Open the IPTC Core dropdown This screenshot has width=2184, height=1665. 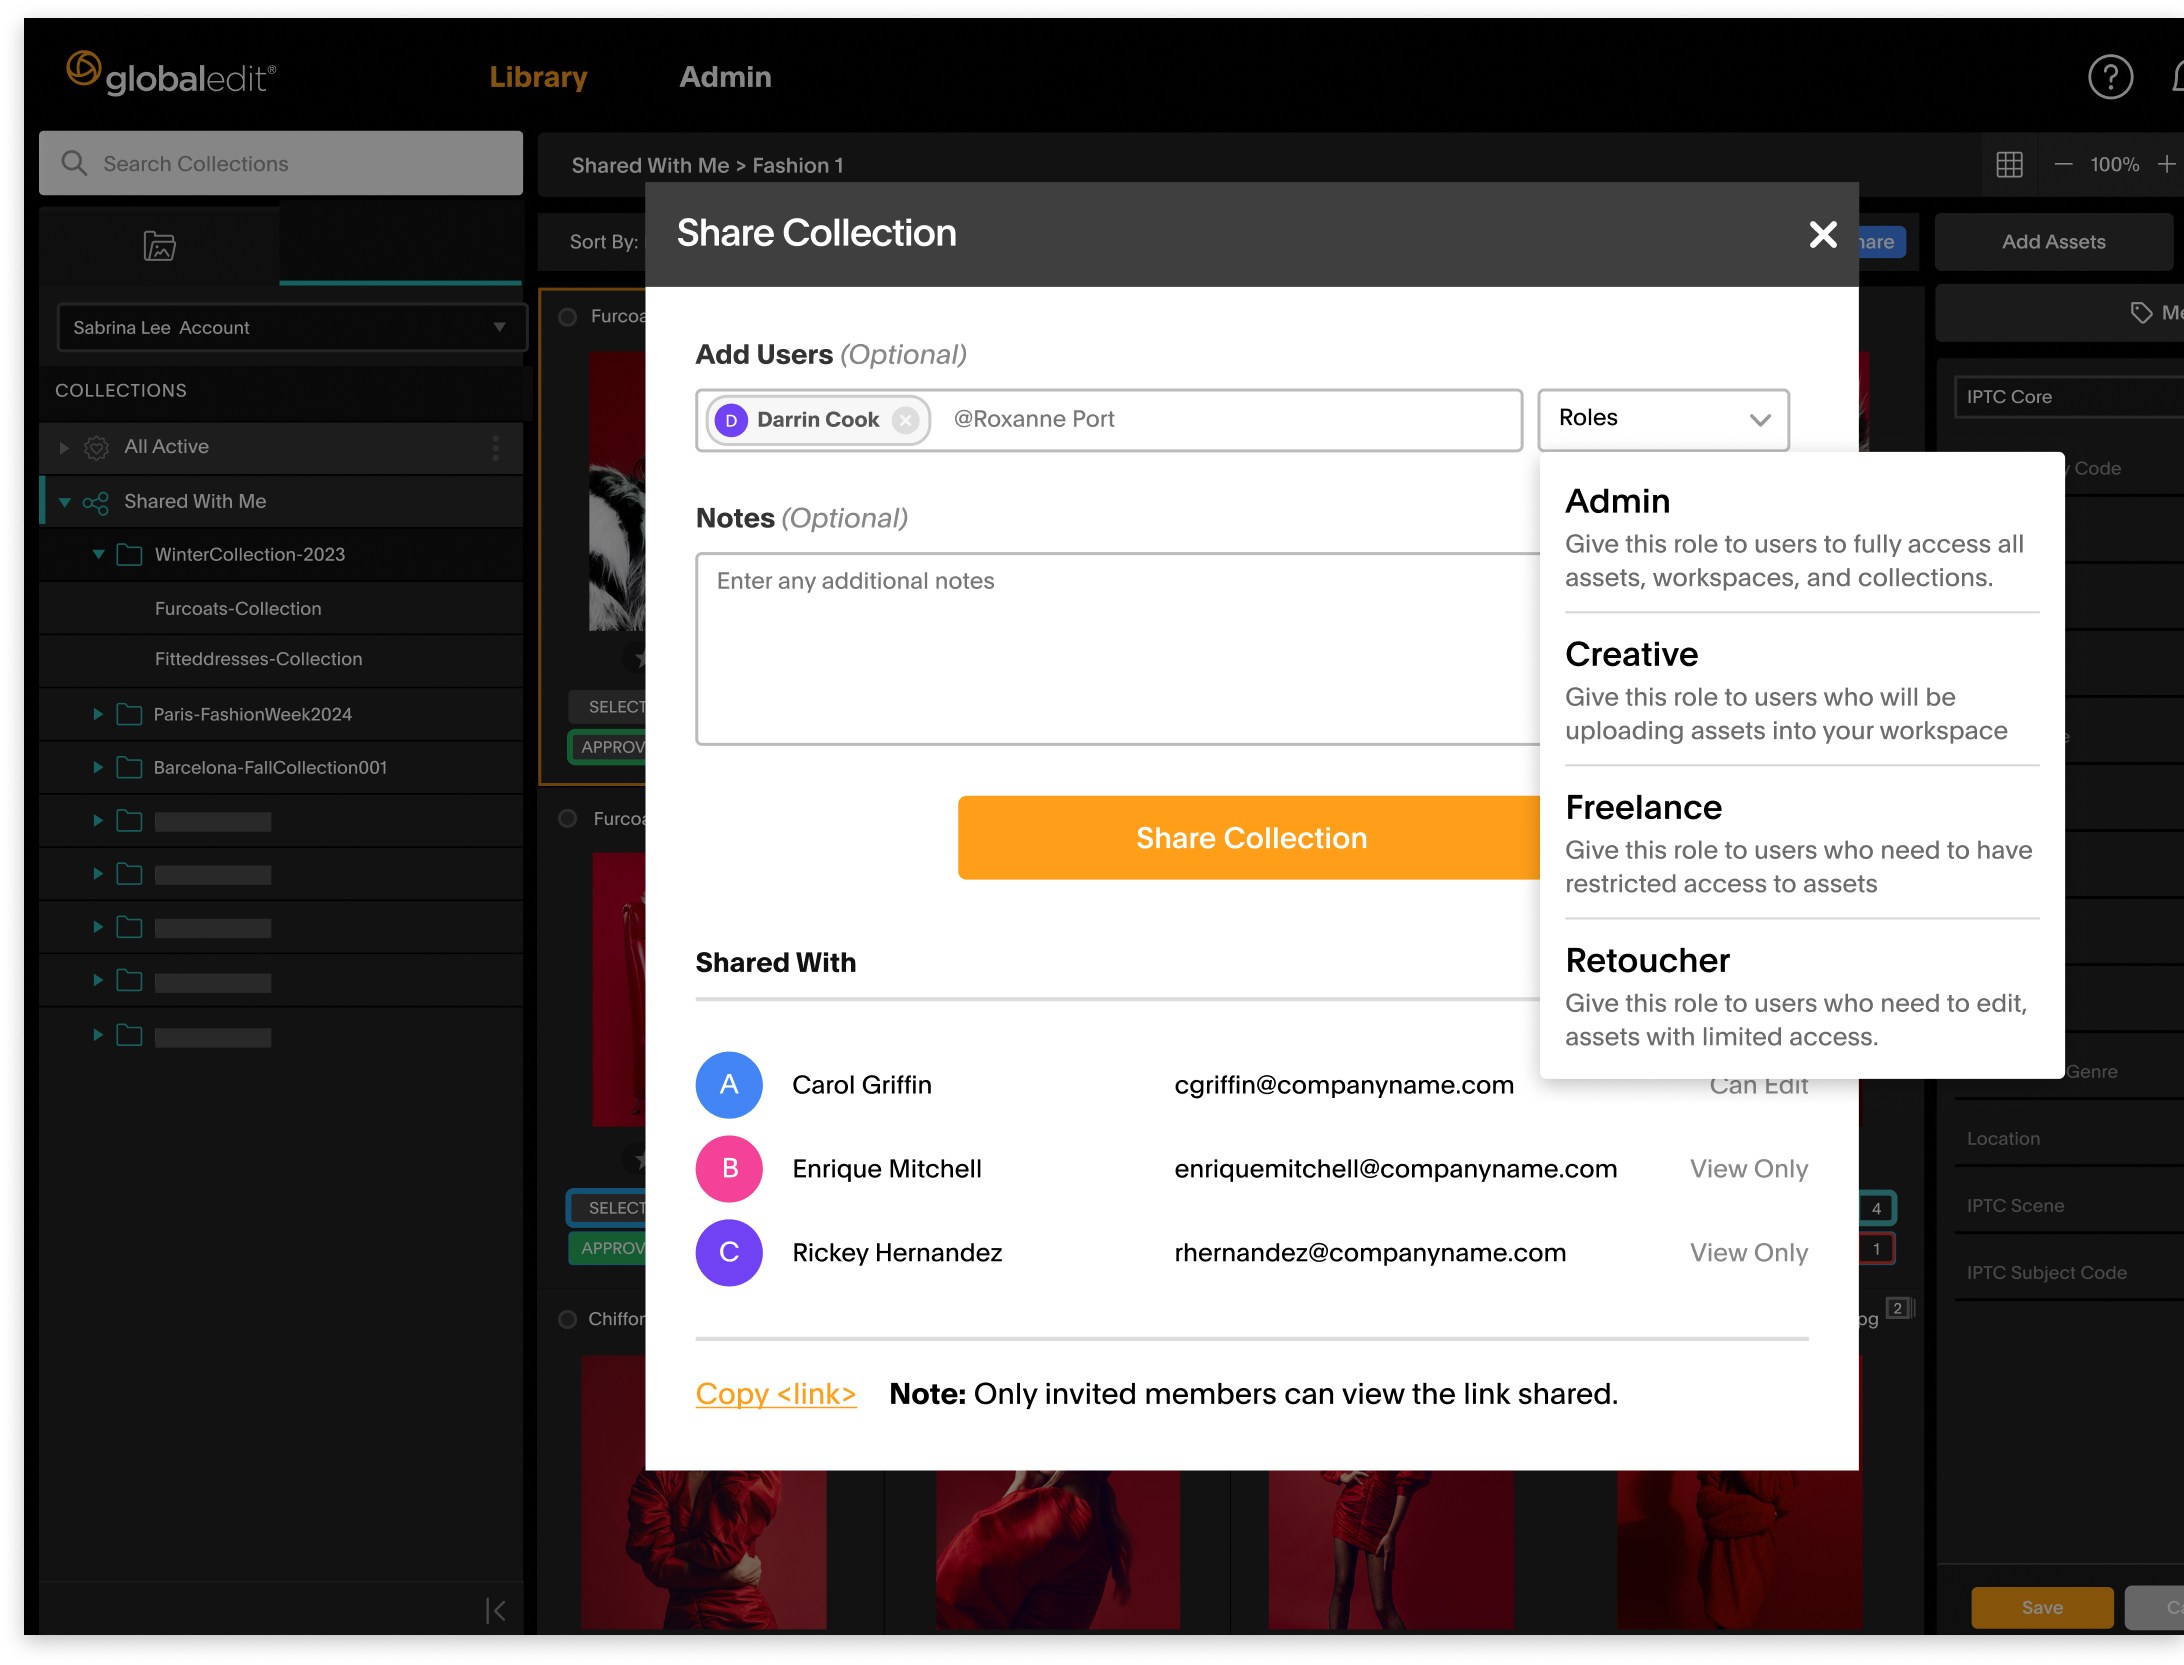point(2068,397)
